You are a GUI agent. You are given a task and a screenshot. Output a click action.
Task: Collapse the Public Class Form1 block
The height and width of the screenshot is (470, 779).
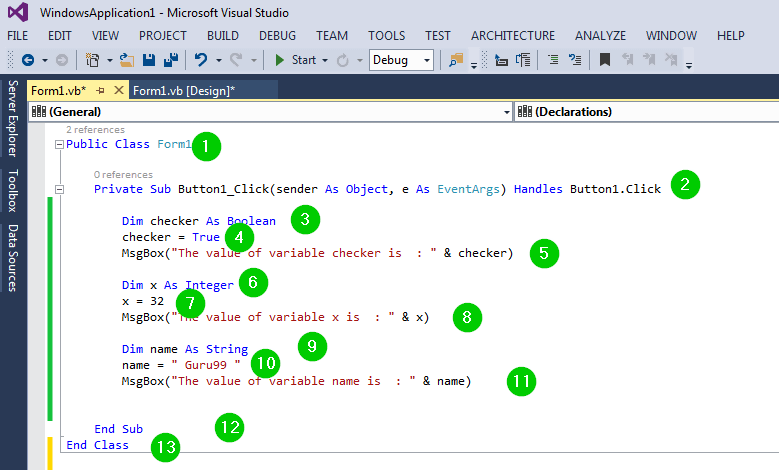(59, 145)
